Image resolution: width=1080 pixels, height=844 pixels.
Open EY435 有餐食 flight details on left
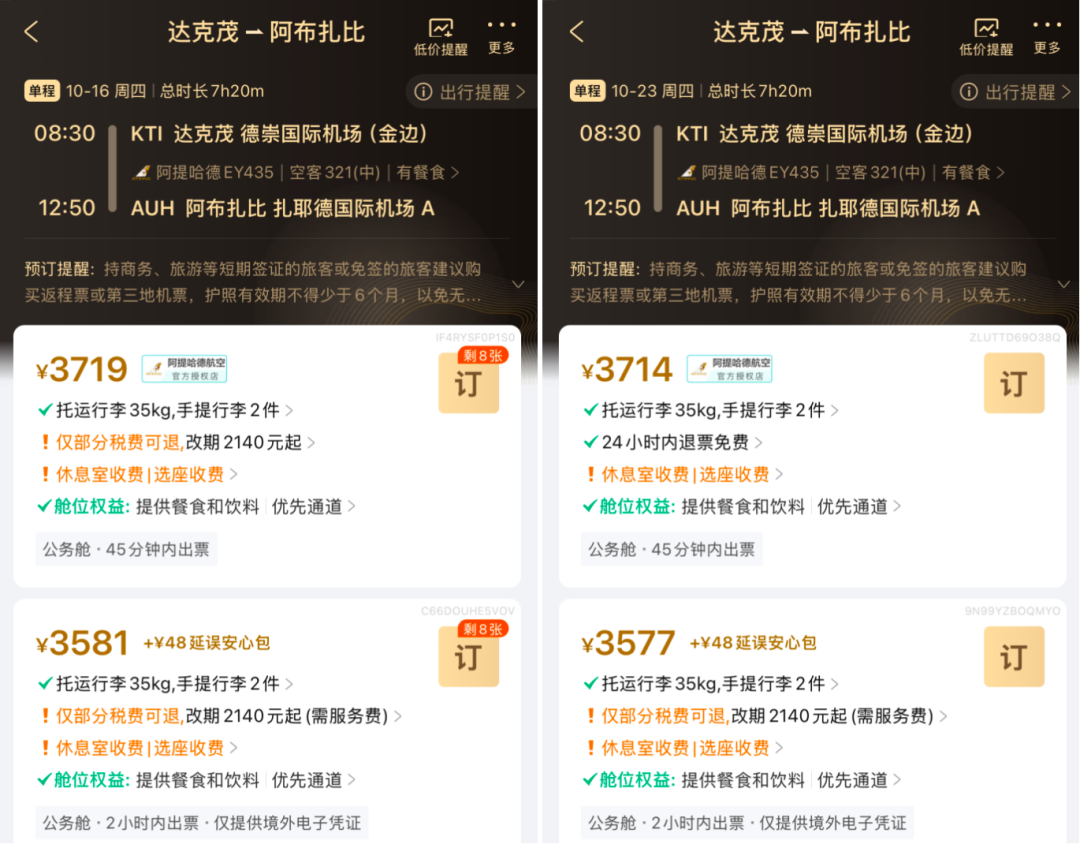[x=296, y=172]
